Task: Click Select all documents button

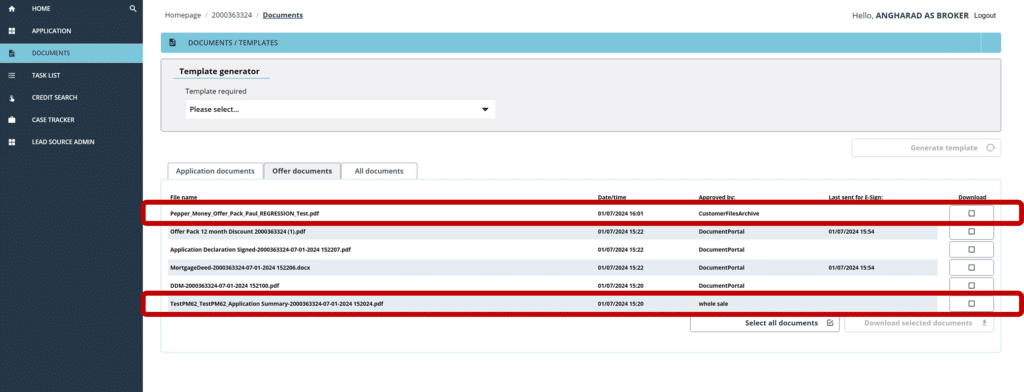Action: point(765,323)
